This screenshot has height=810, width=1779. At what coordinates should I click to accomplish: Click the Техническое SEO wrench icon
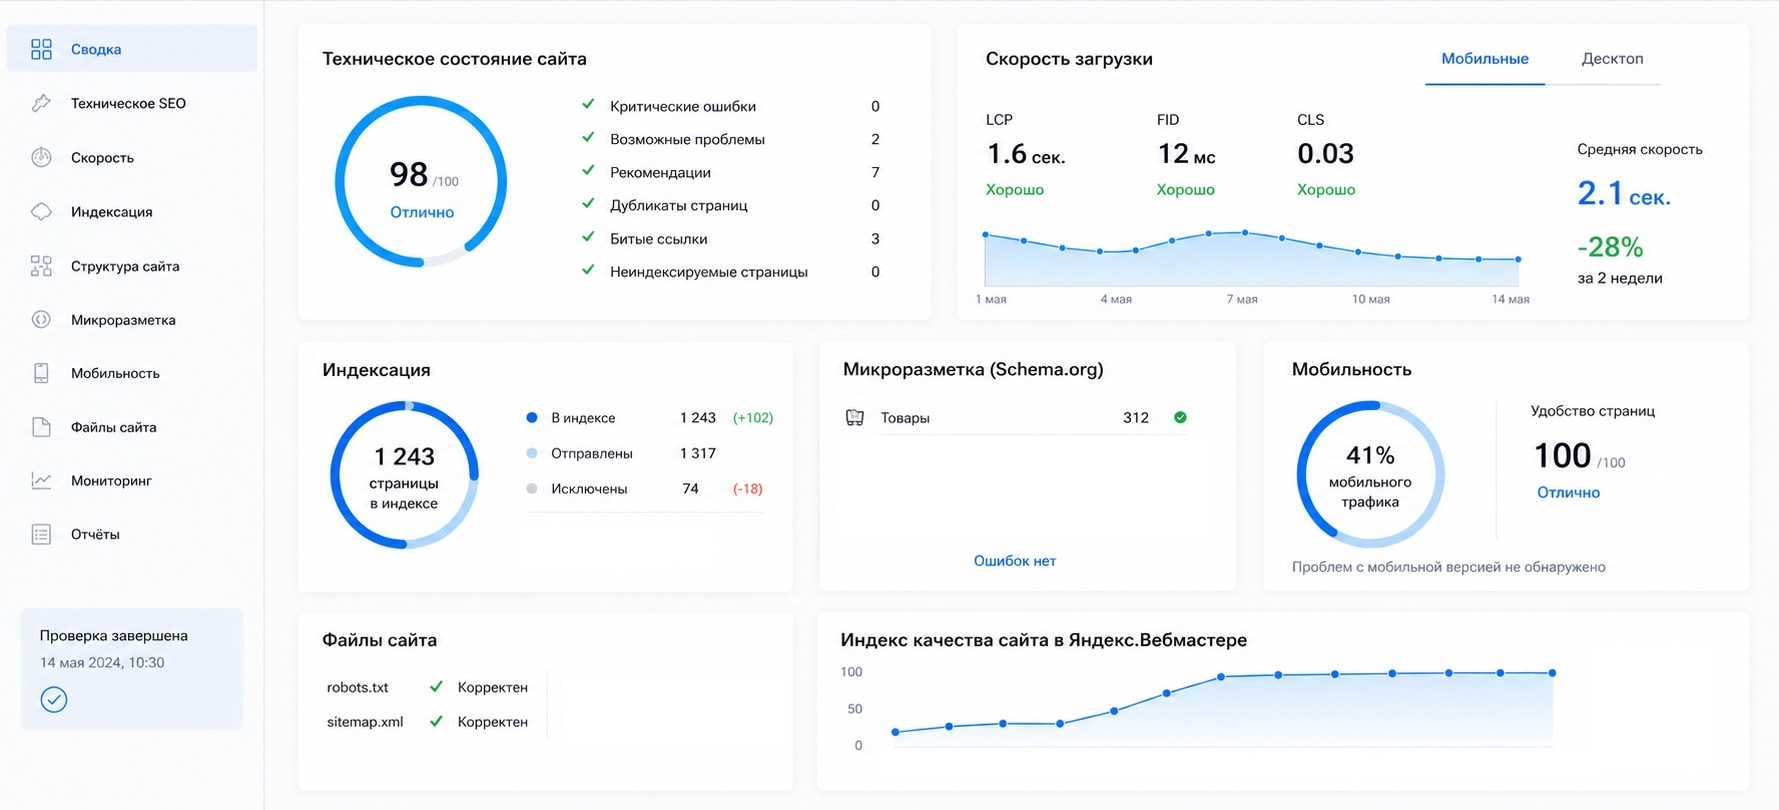pos(41,103)
